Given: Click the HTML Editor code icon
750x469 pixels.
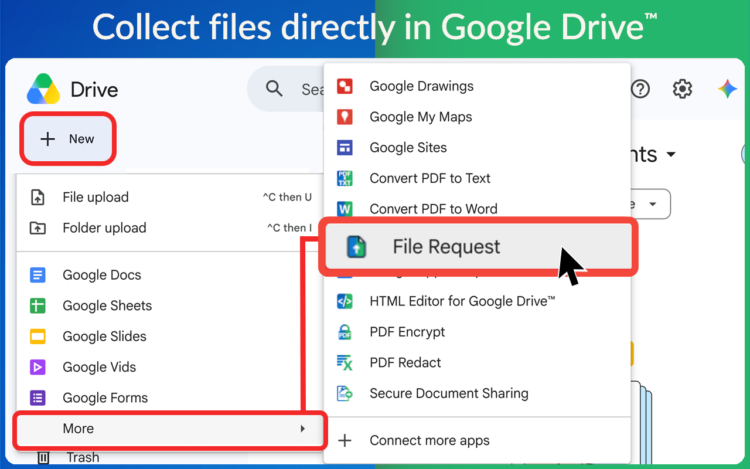Looking at the screenshot, I should (345, 301).
